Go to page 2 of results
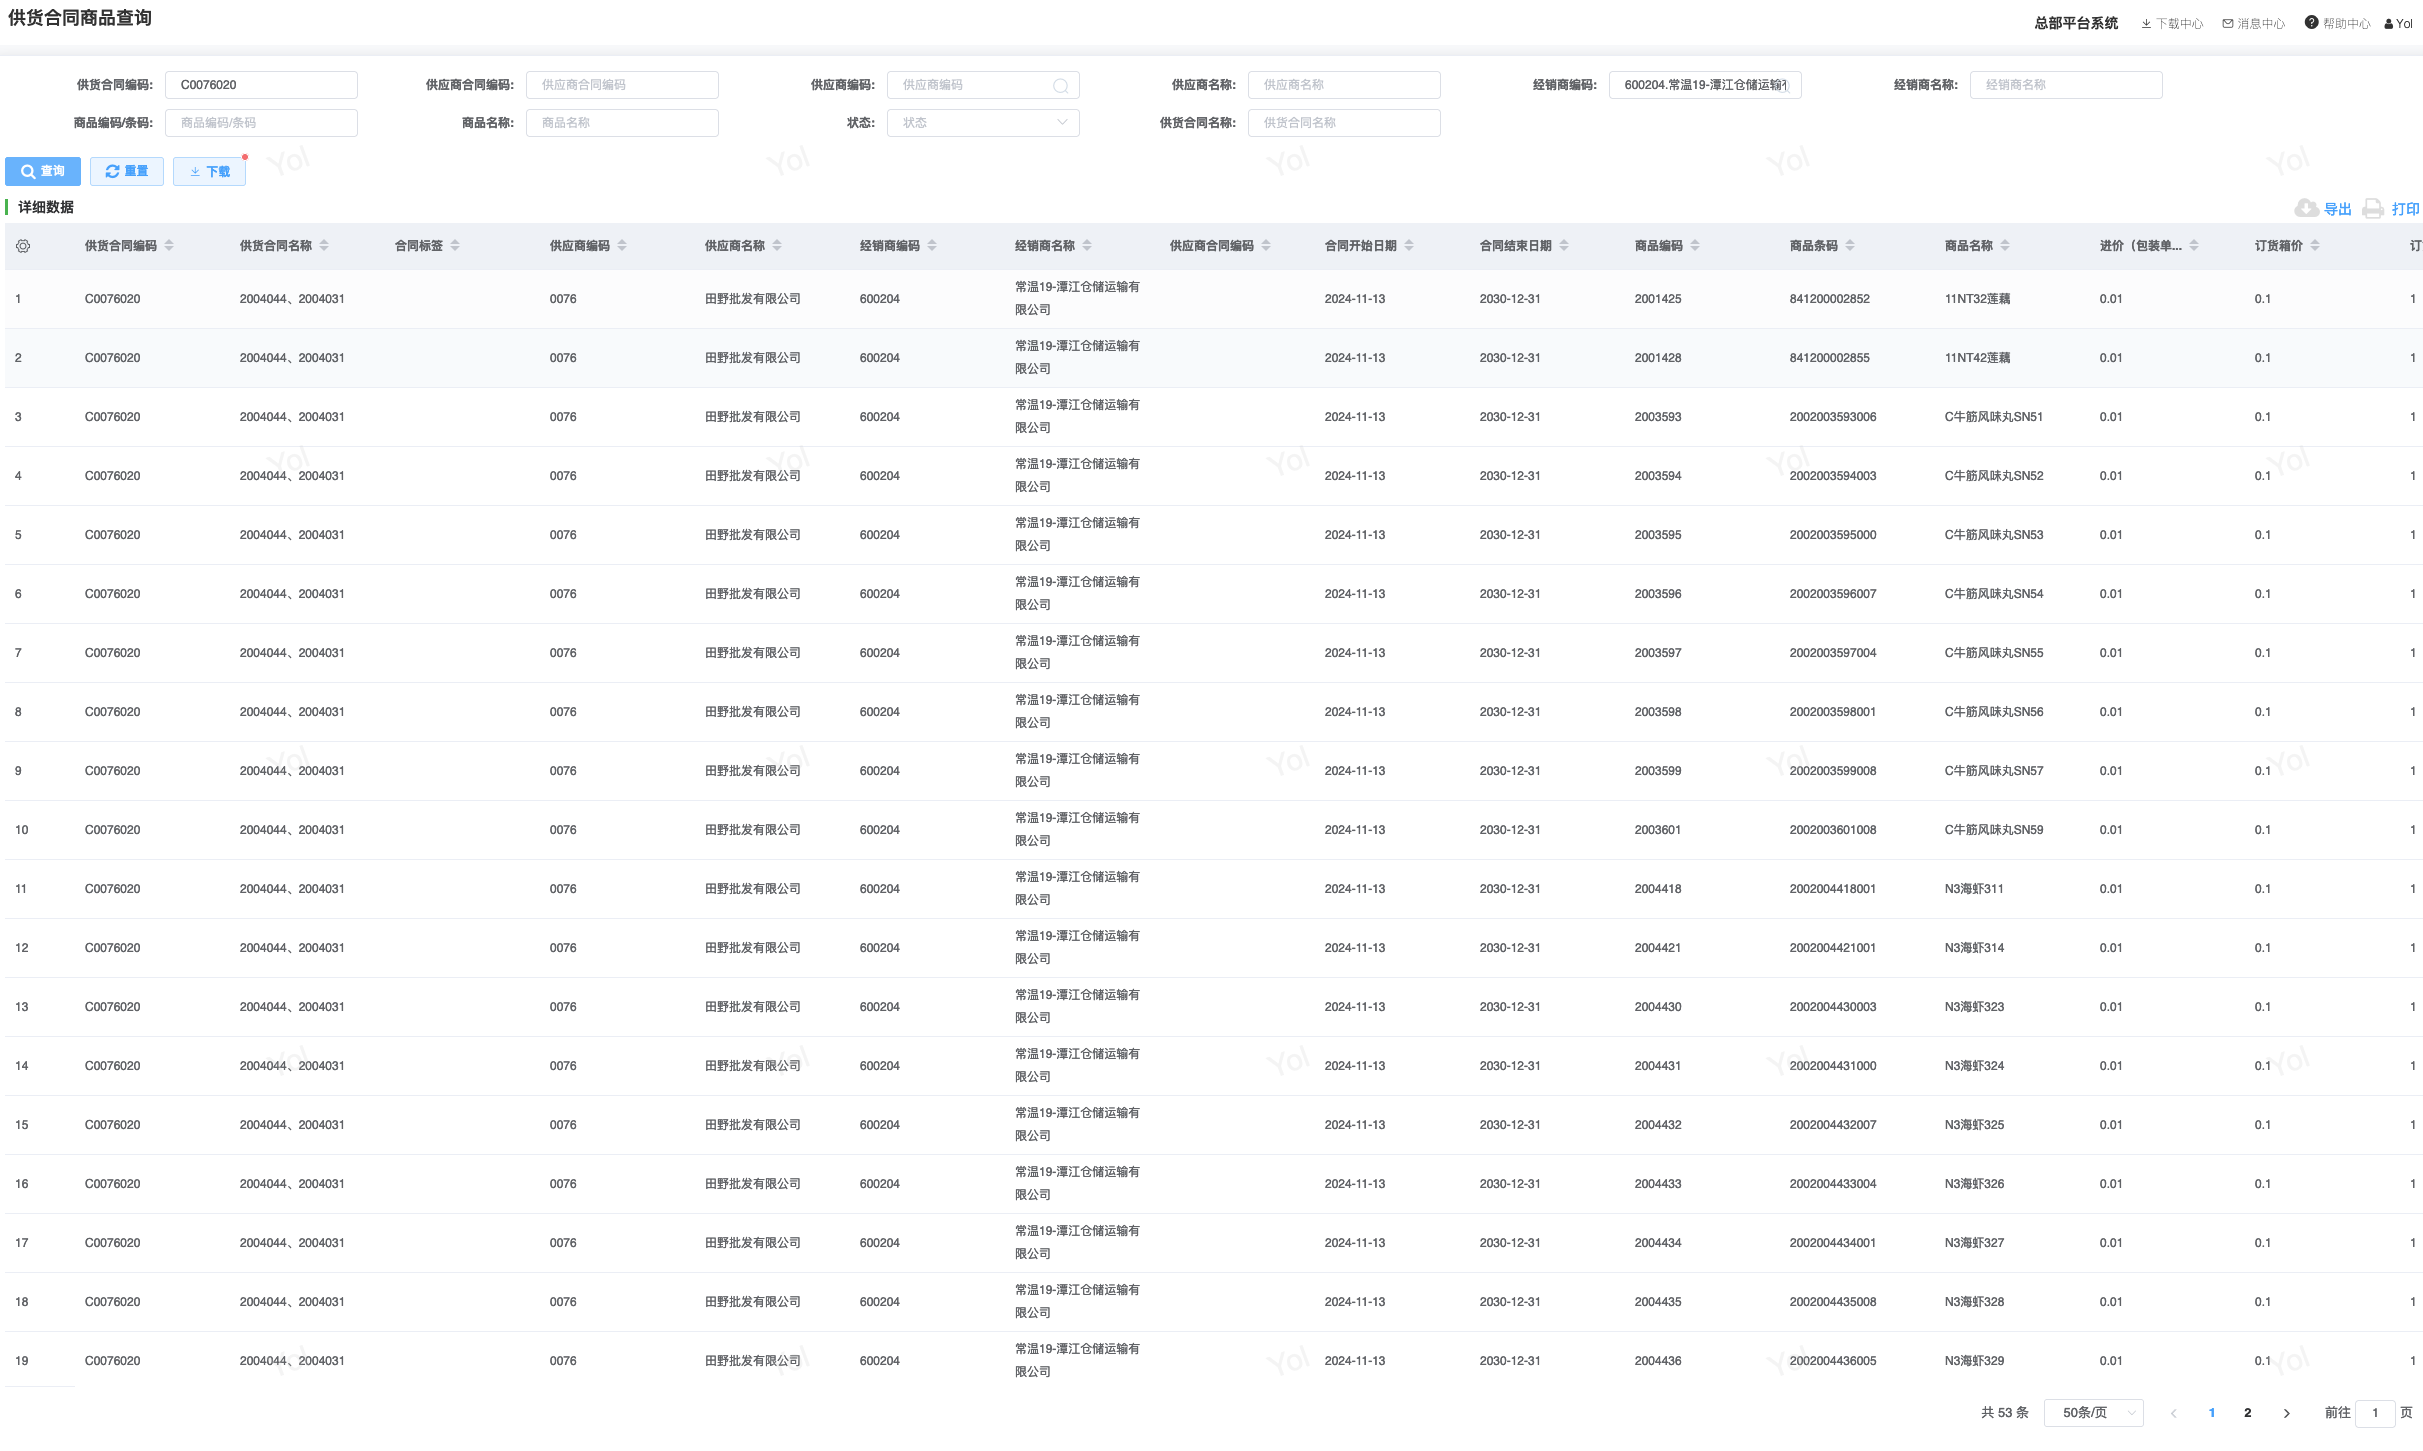Image resolution: width=2423 pixels, height=1451 pixels. [x=2247, y=1413]
